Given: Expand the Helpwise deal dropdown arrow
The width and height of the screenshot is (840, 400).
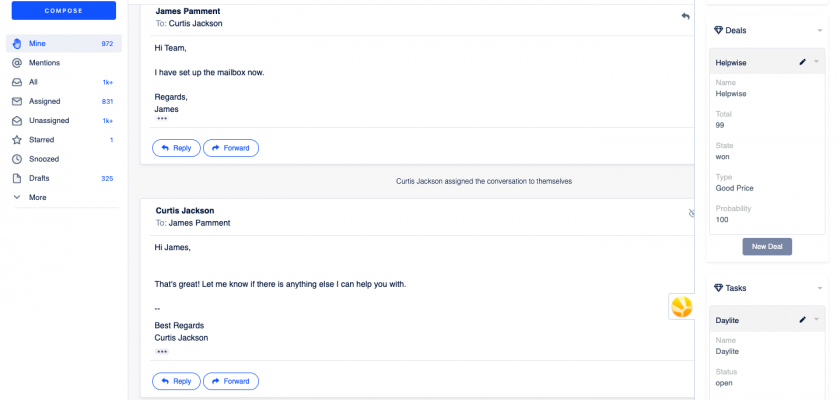Looking at the screenshot, I should [x=816, y=63].
